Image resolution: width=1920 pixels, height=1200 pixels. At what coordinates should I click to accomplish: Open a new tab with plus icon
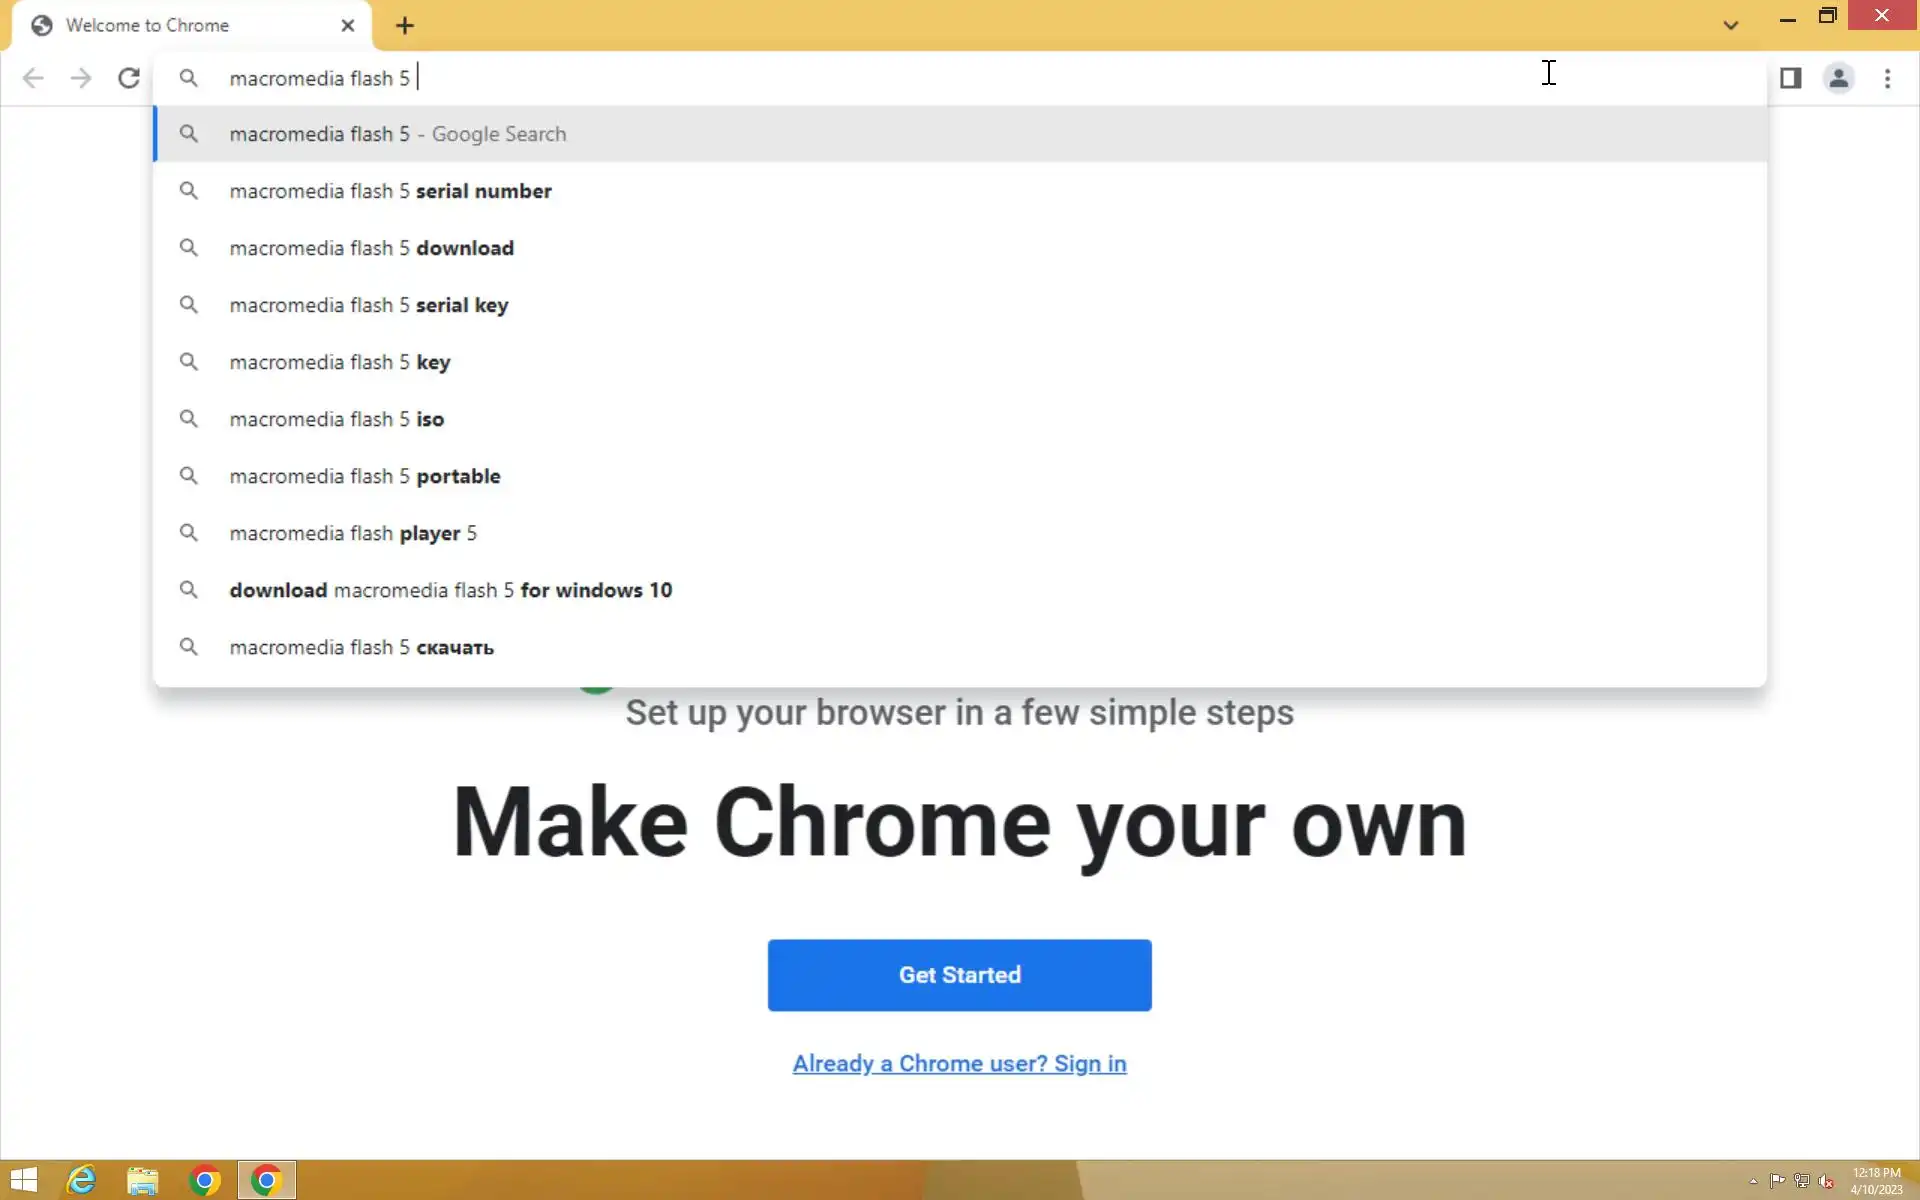[x=404, y=26]
